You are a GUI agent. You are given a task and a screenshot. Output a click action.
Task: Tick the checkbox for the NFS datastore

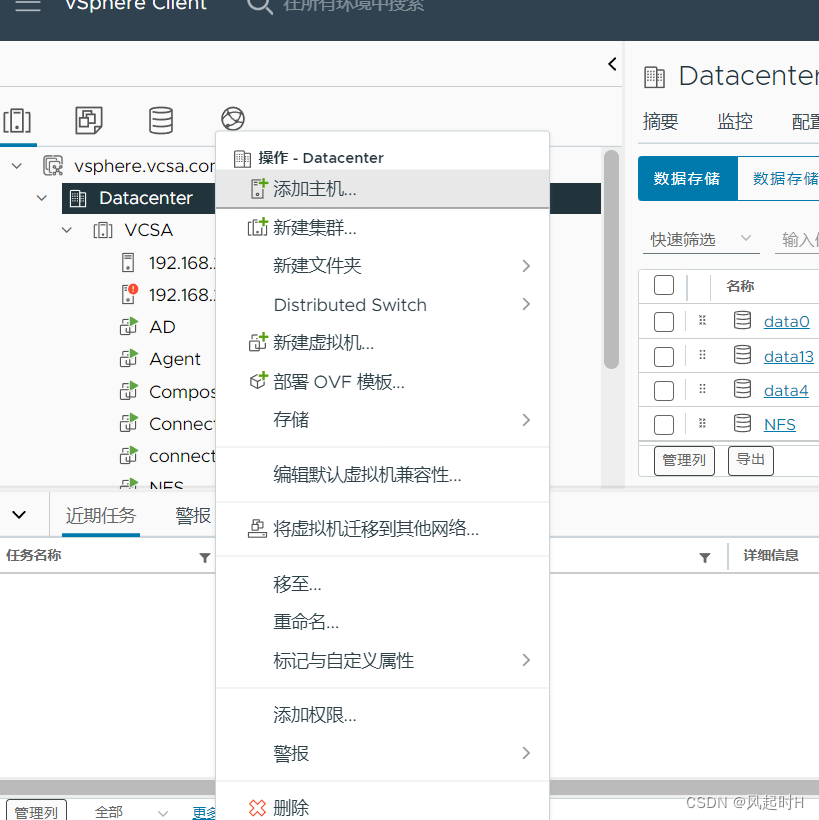click(x=664, y=425)
